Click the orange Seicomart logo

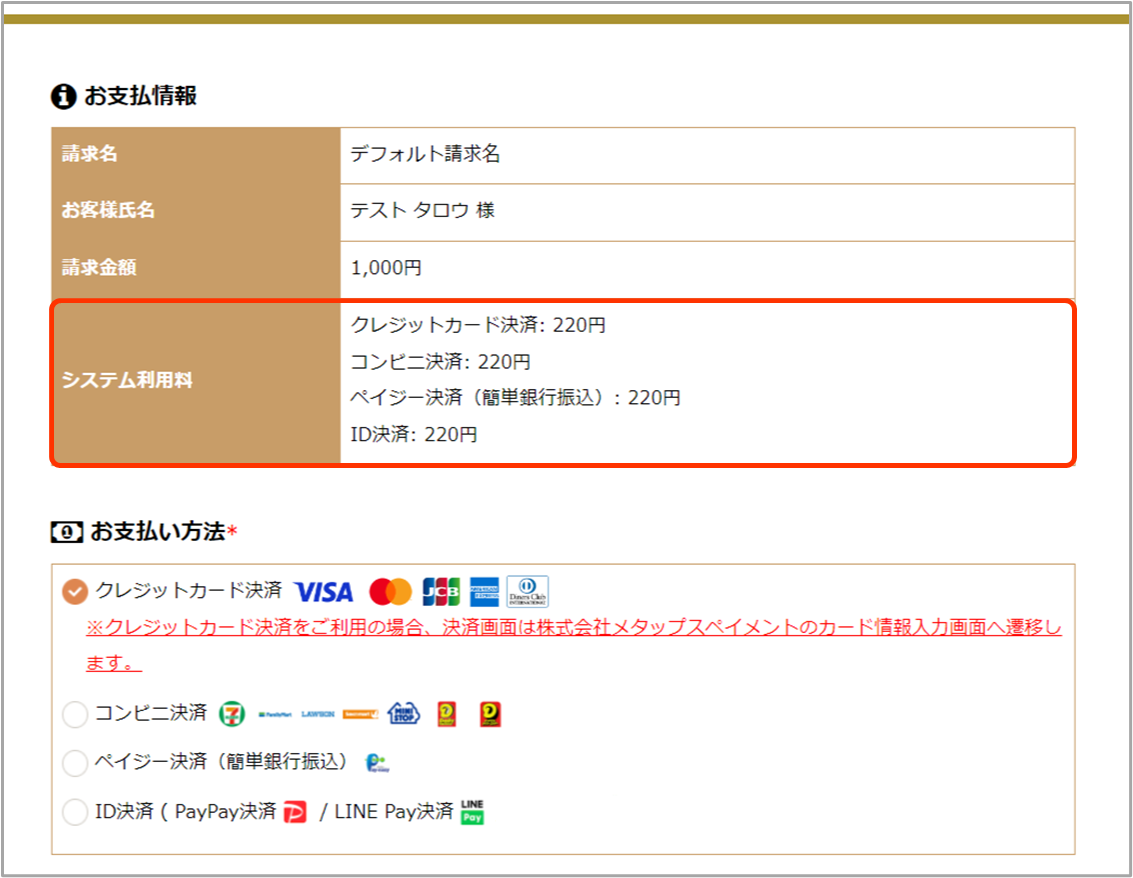click(x=360, y=714)
